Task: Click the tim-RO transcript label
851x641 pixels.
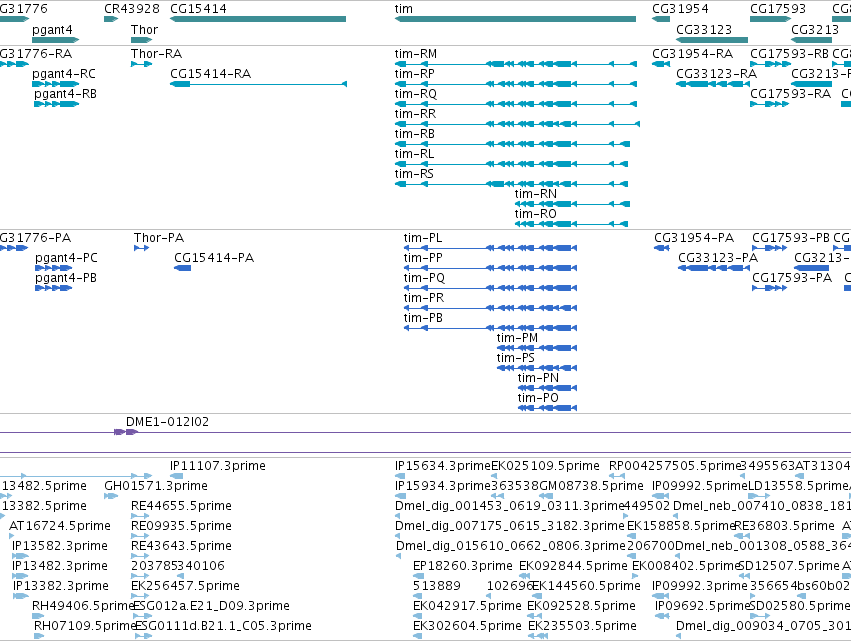Action: [x=536, y=214]
